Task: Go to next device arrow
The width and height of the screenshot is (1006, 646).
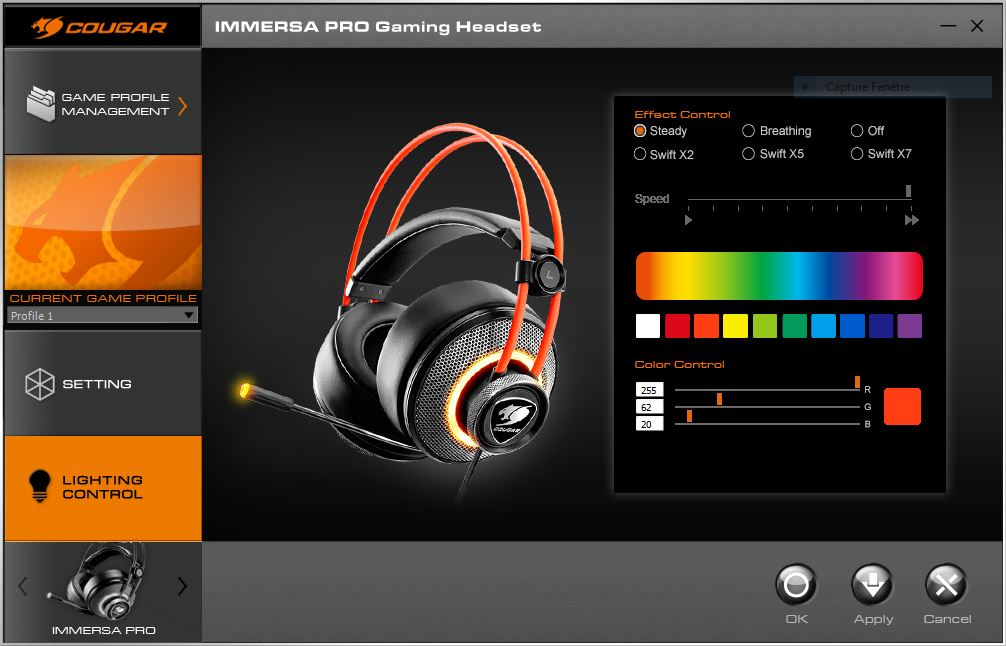Action: coord(183,586)
